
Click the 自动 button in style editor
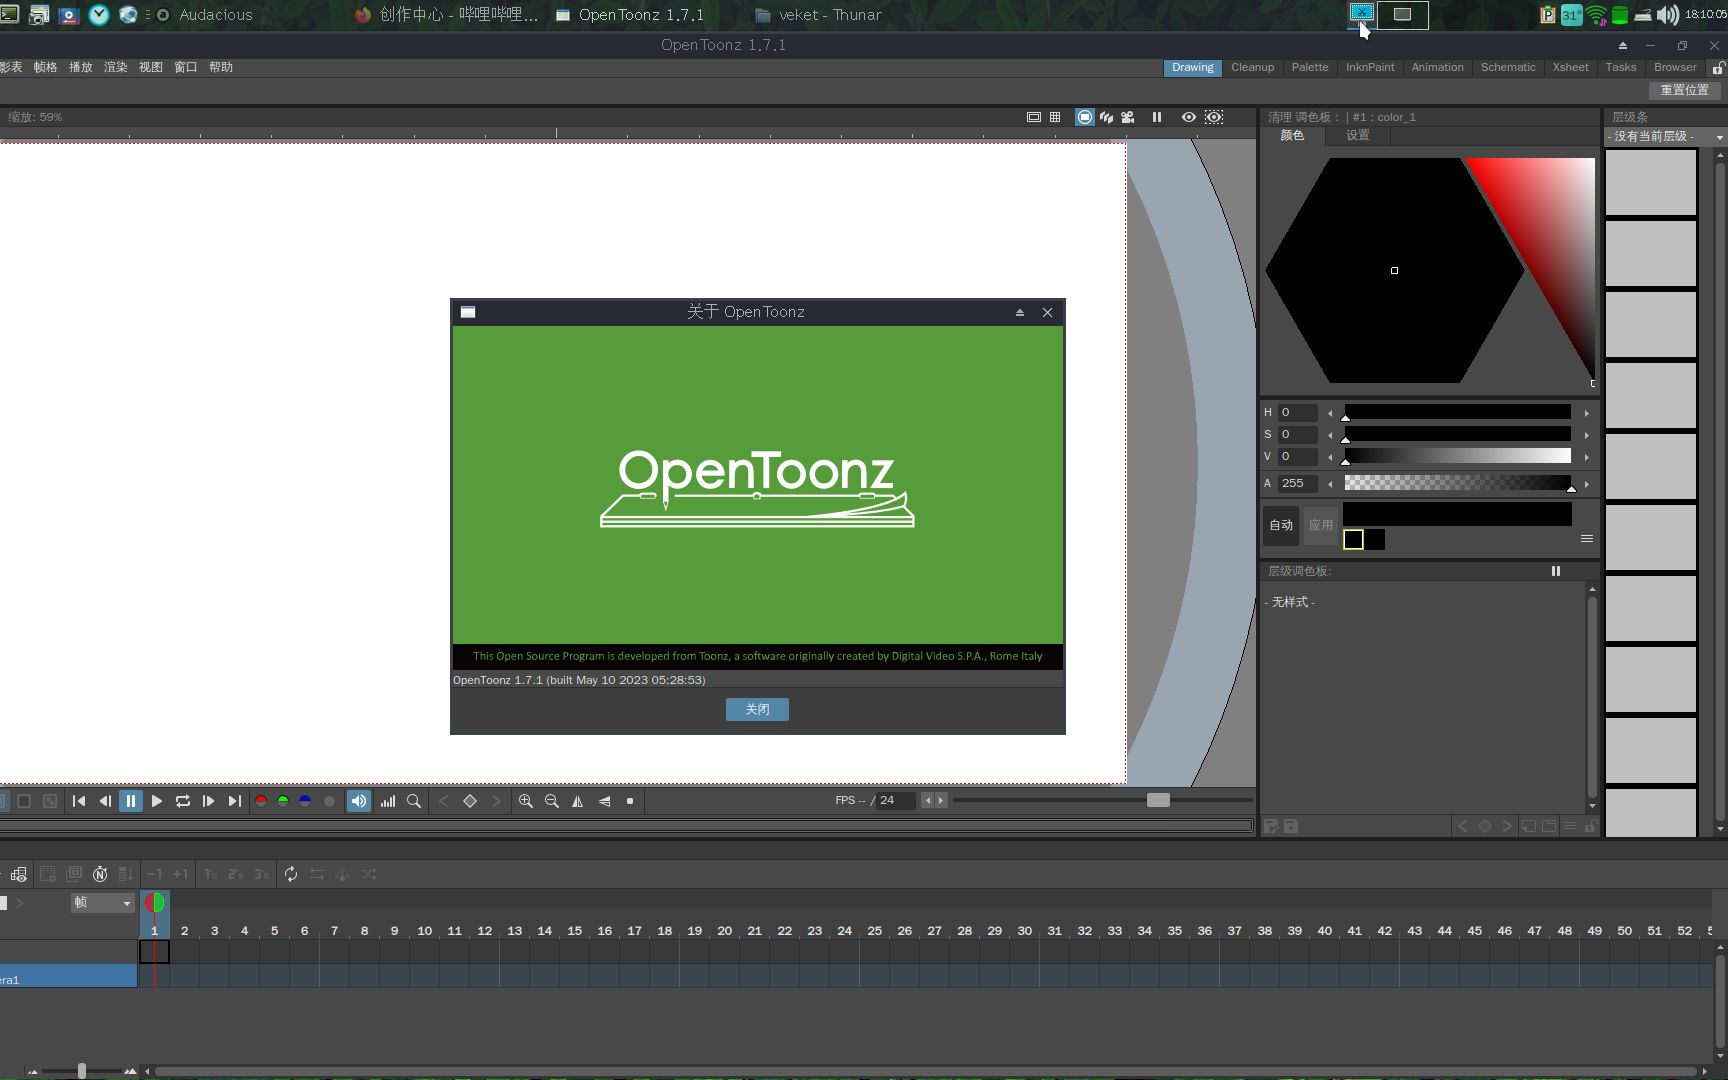1281,525
